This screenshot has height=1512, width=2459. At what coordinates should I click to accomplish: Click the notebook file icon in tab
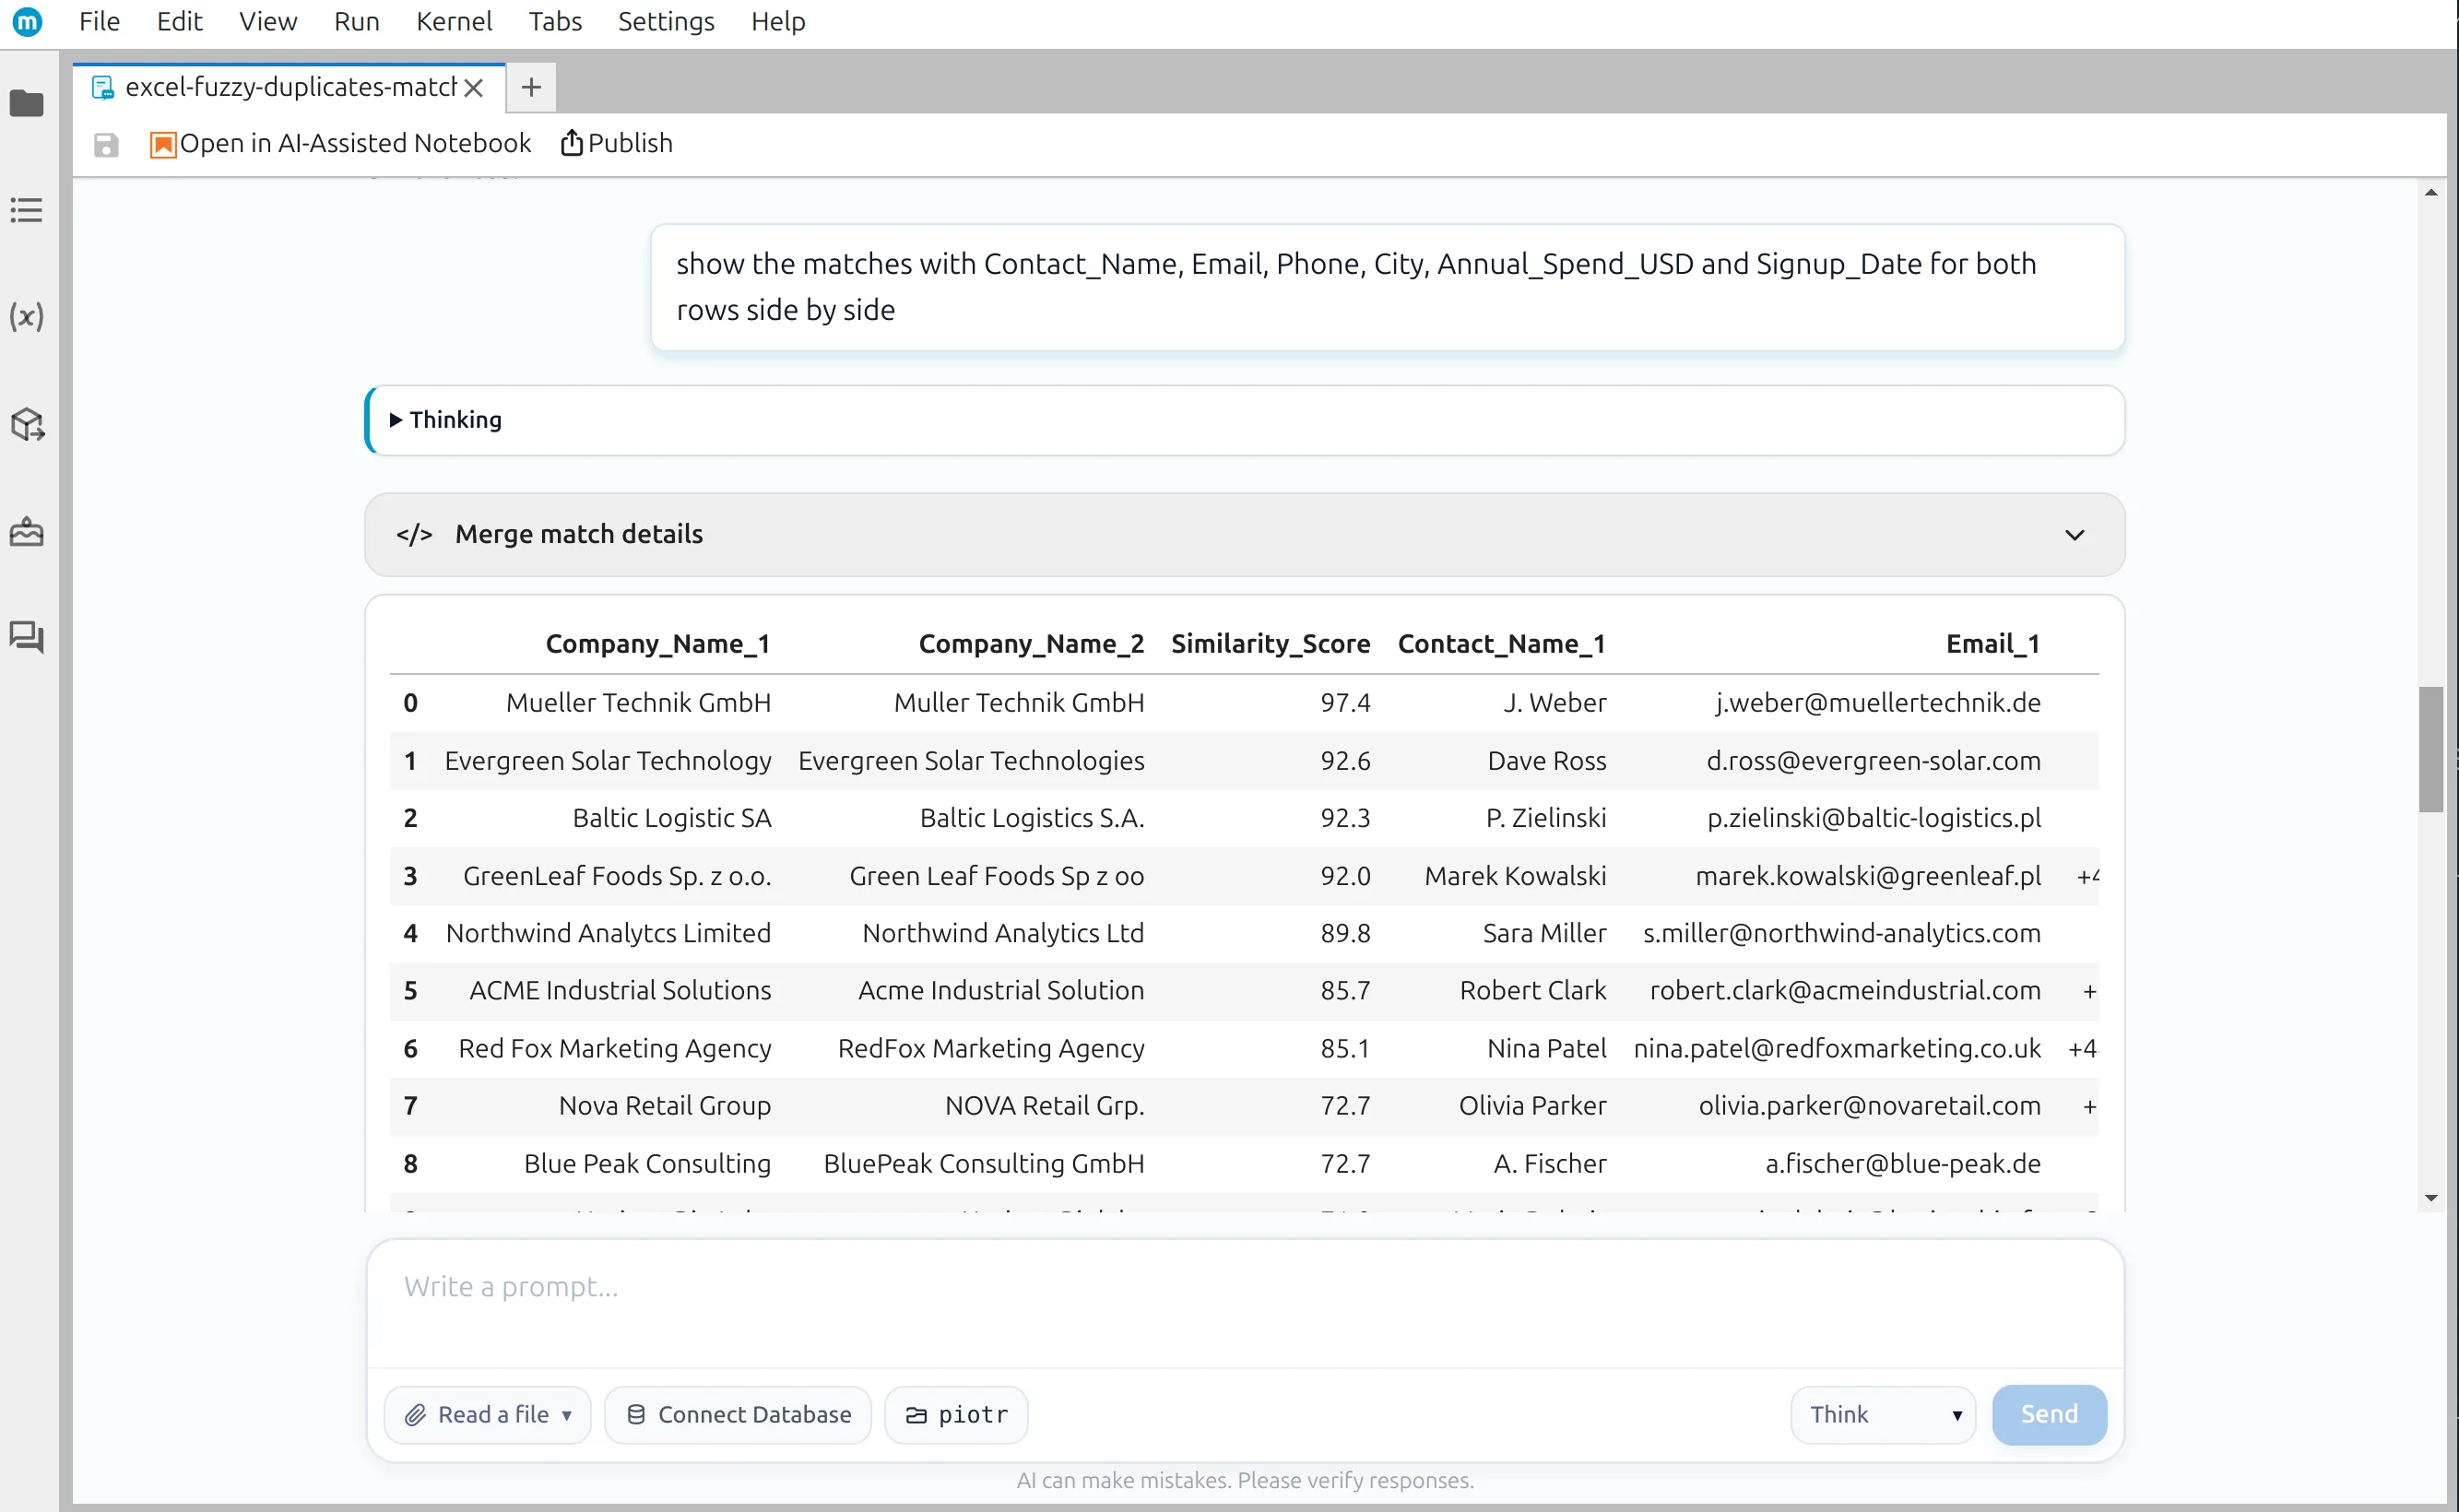coord(103,88)
